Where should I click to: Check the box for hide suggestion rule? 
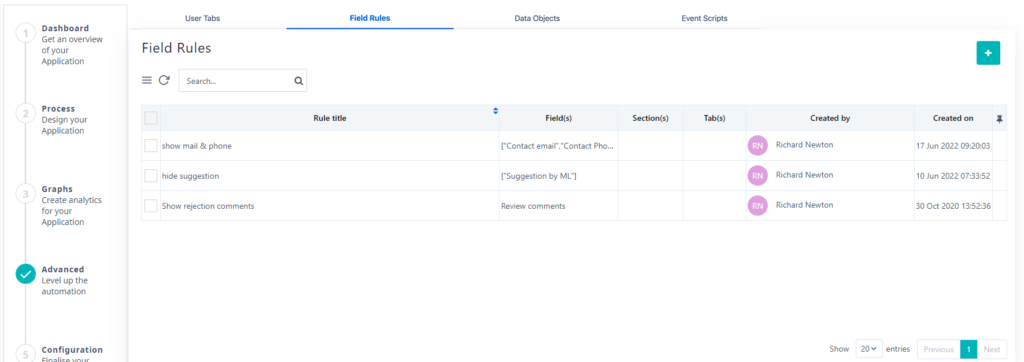coord(151,176)
